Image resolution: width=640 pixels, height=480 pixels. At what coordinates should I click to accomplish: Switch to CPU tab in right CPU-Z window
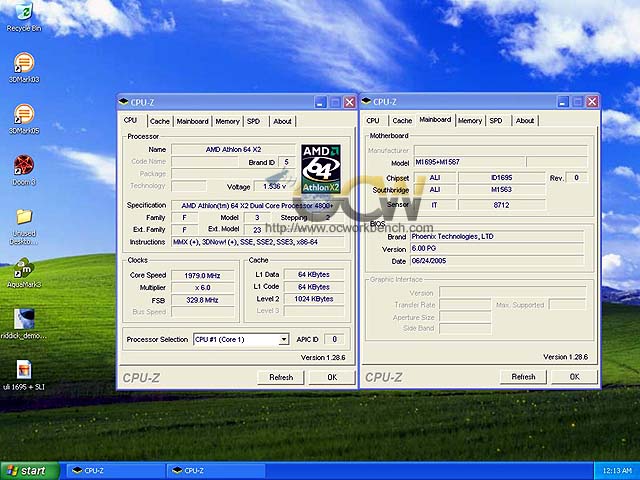[373, 120]
